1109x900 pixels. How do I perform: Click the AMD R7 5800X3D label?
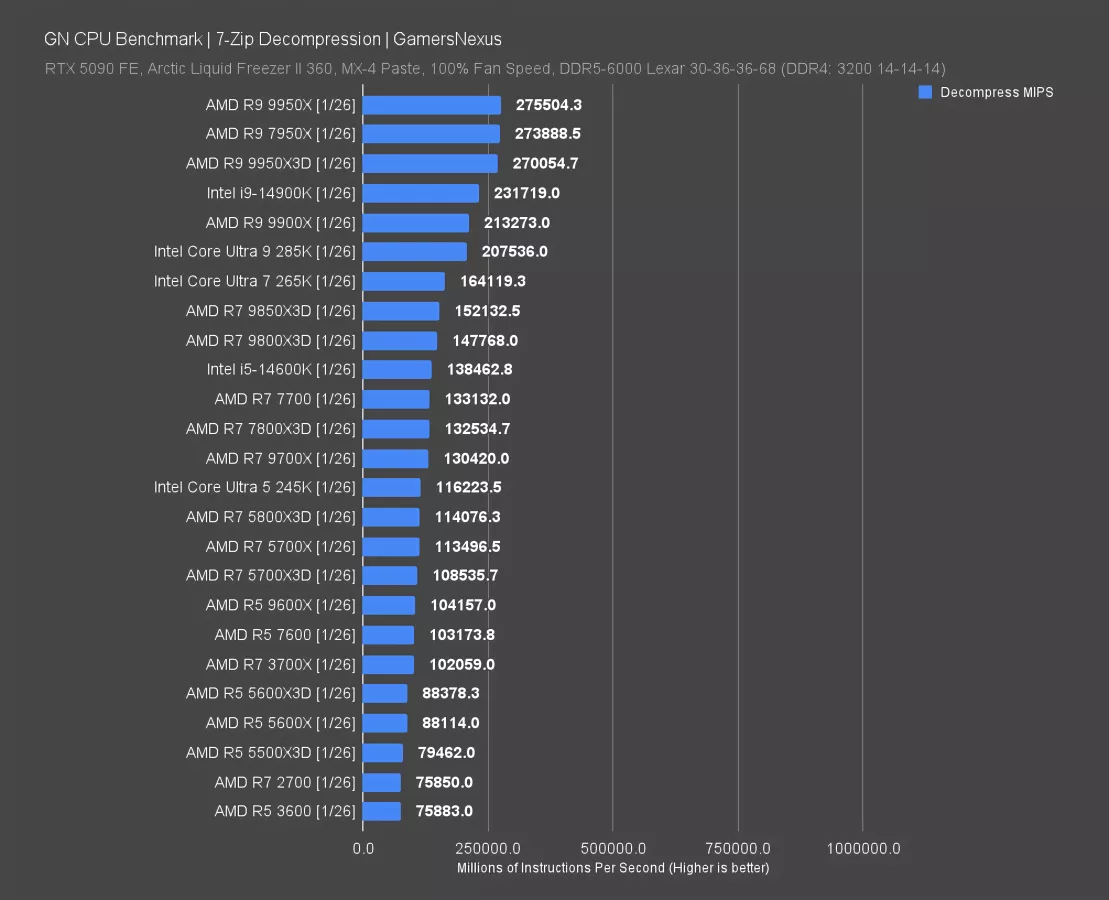point(270,517)
